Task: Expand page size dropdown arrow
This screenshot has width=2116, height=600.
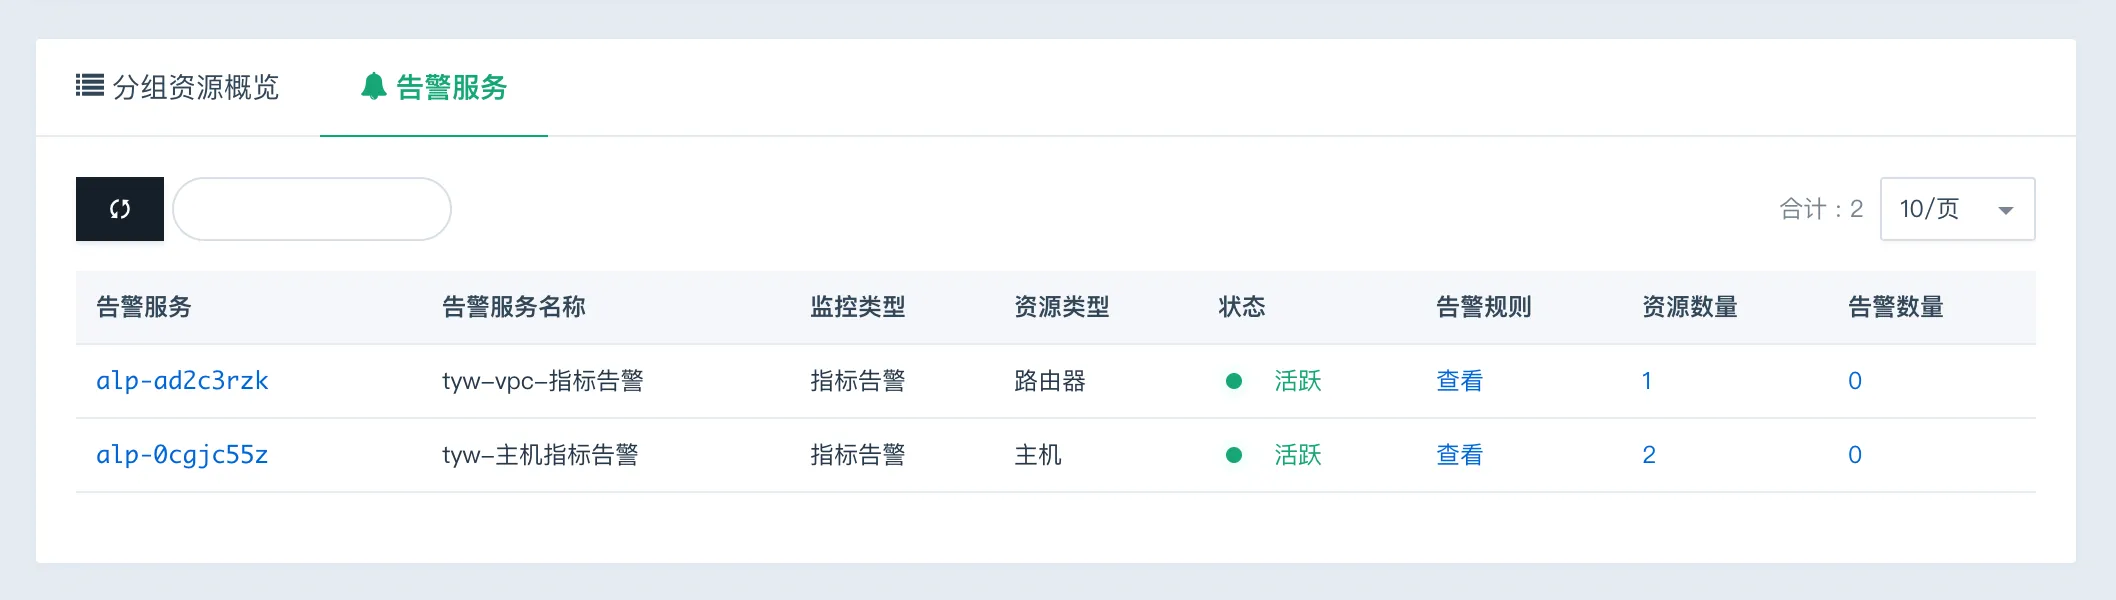Action: (x=2005, y=210)
